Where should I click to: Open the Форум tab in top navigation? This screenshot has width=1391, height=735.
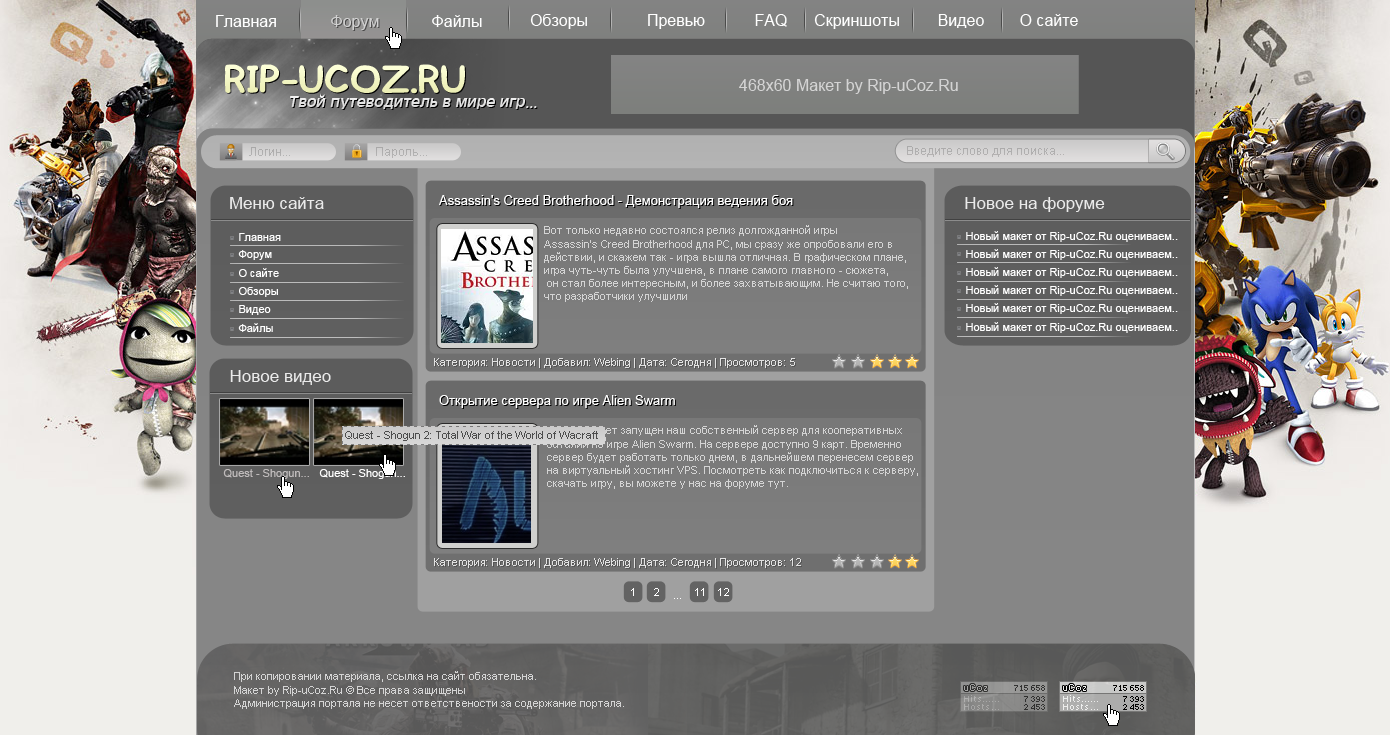pyautogui.click(x=354, y=20)
